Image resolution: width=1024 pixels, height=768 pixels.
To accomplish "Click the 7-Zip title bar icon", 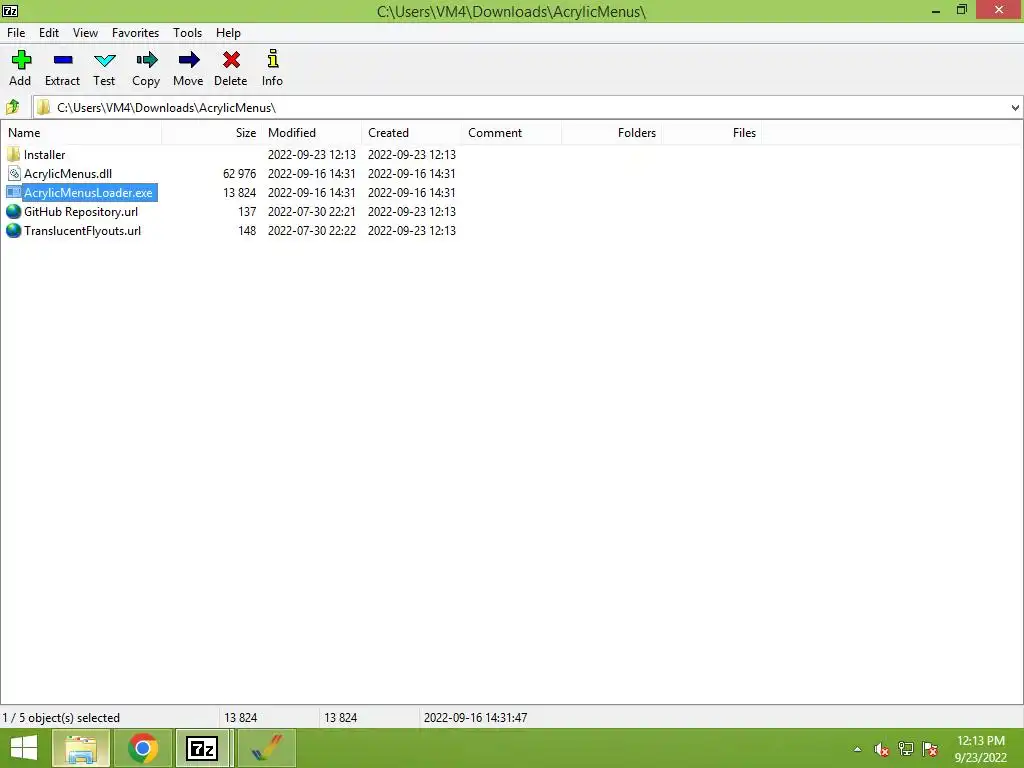I will (10, 10).
